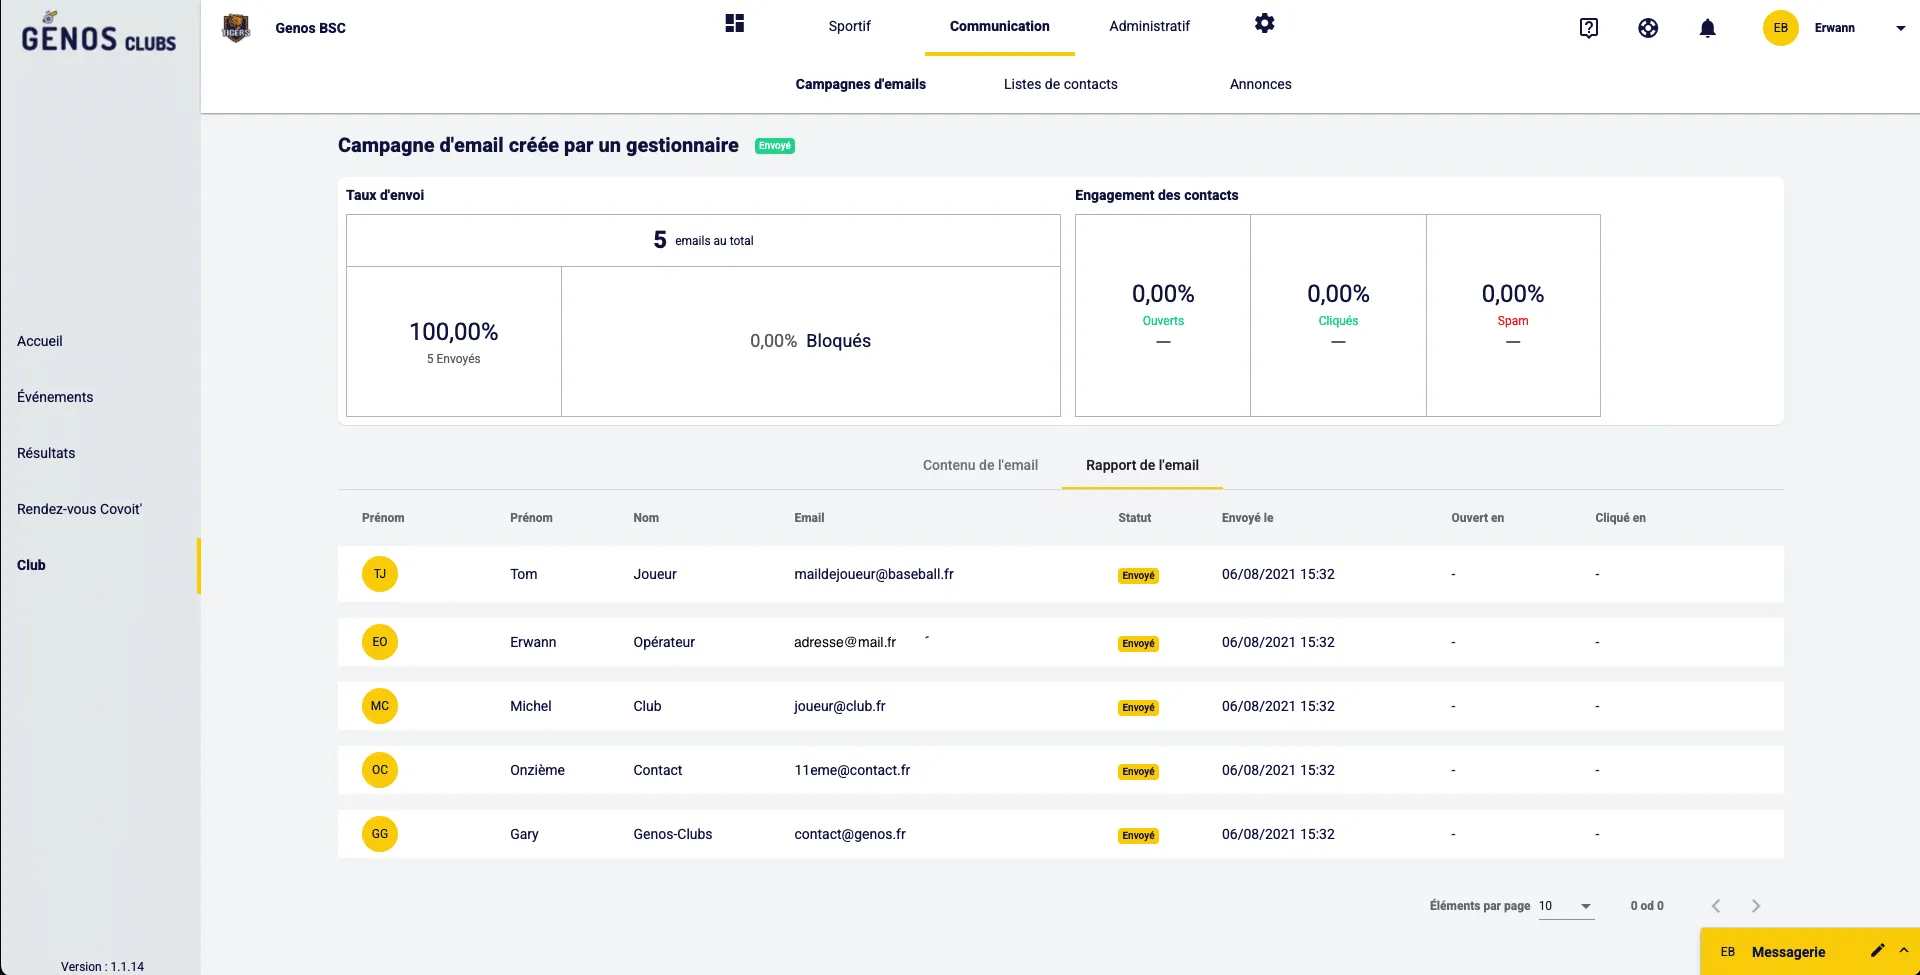Image resolution: width=1920 pixels, height=975 pixels.
Task: Open the Listes de contacts tab
Action: 1060,84
